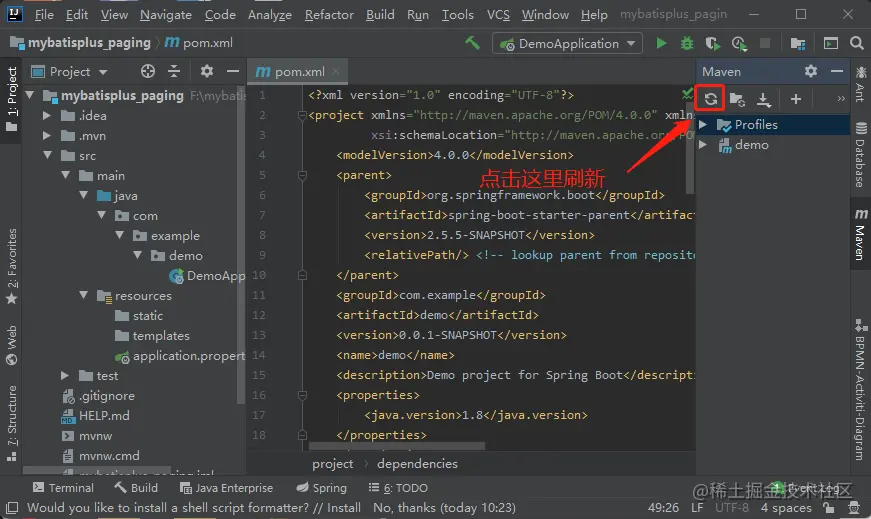The height and width of the screenshot is (519, 871).
Task: Toggle the Maven side tab
Action: pos(860,234)
